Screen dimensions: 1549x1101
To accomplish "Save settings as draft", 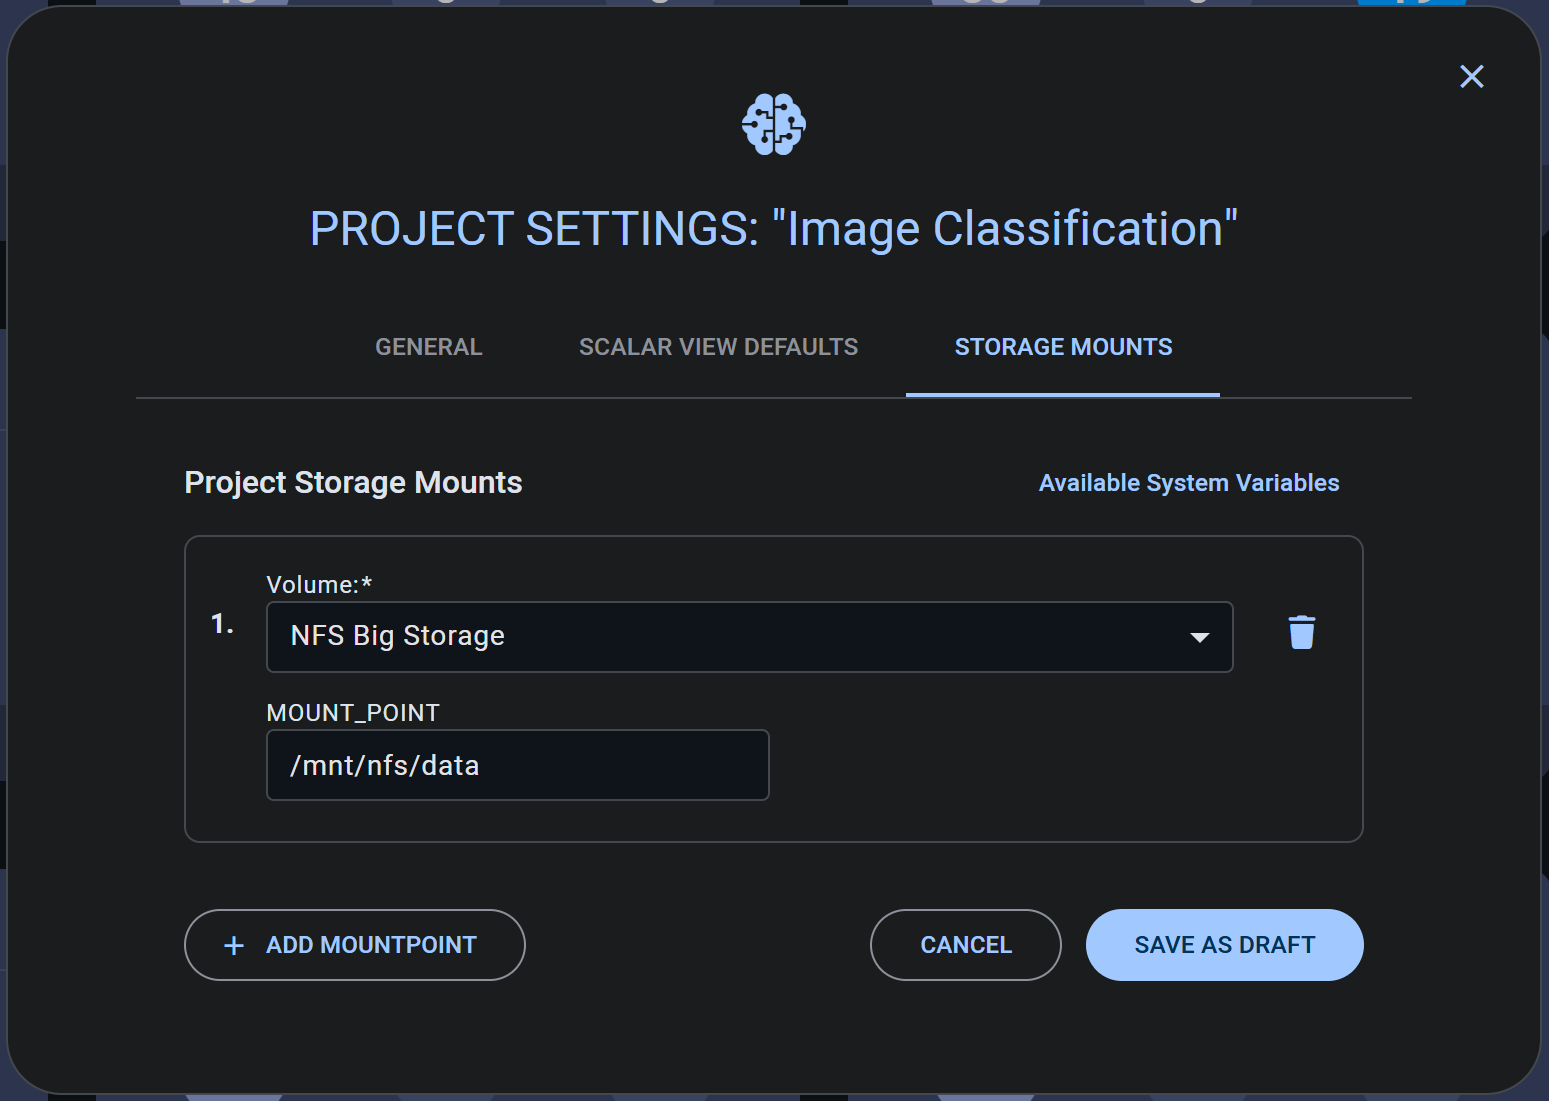I will coord(1224,945).
